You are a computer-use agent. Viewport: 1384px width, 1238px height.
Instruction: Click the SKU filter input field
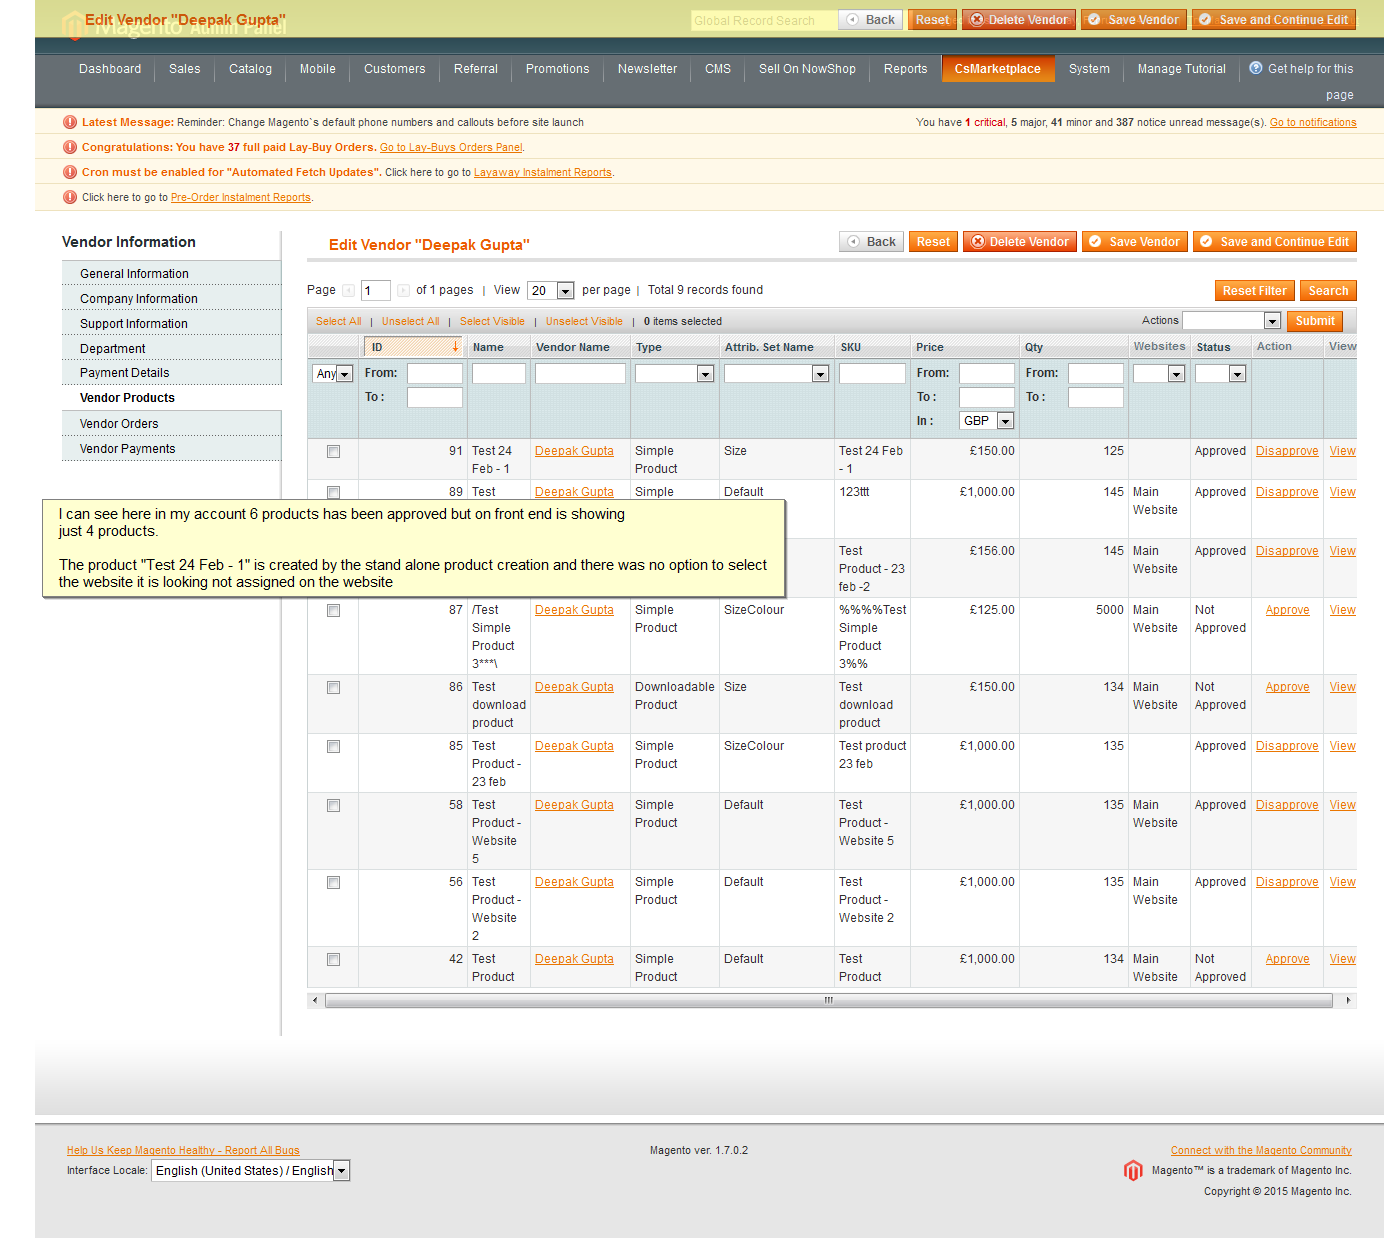tap(871, 374)
